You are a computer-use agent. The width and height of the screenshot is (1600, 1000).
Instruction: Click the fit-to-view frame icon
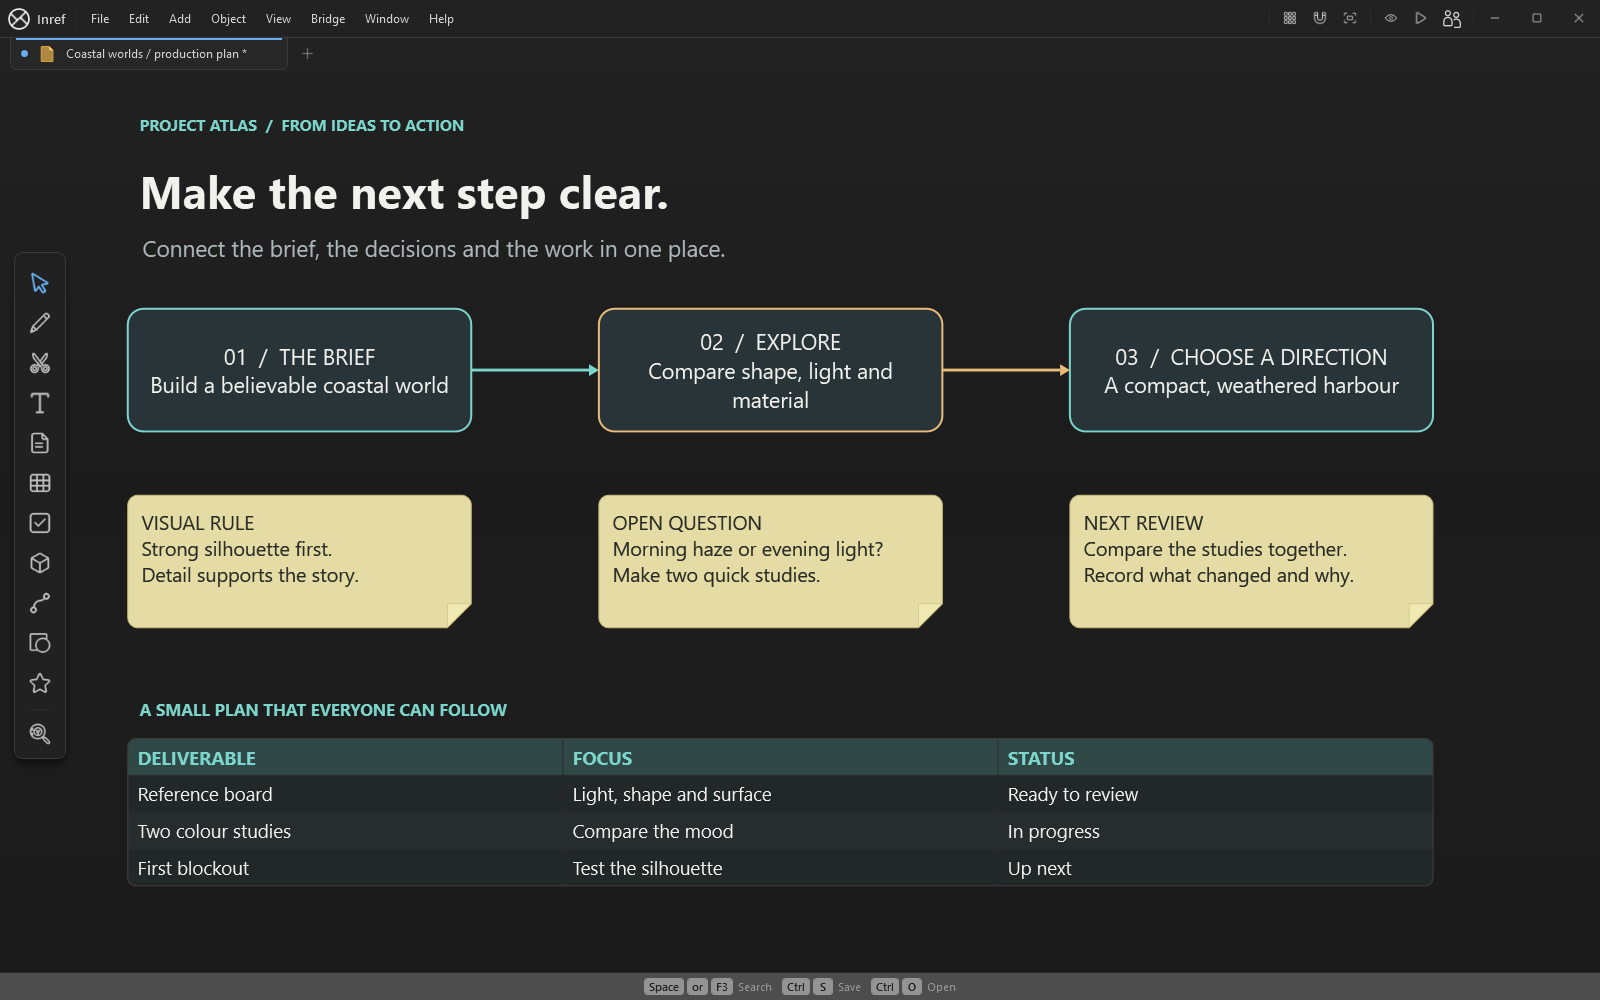point(1350,18)
